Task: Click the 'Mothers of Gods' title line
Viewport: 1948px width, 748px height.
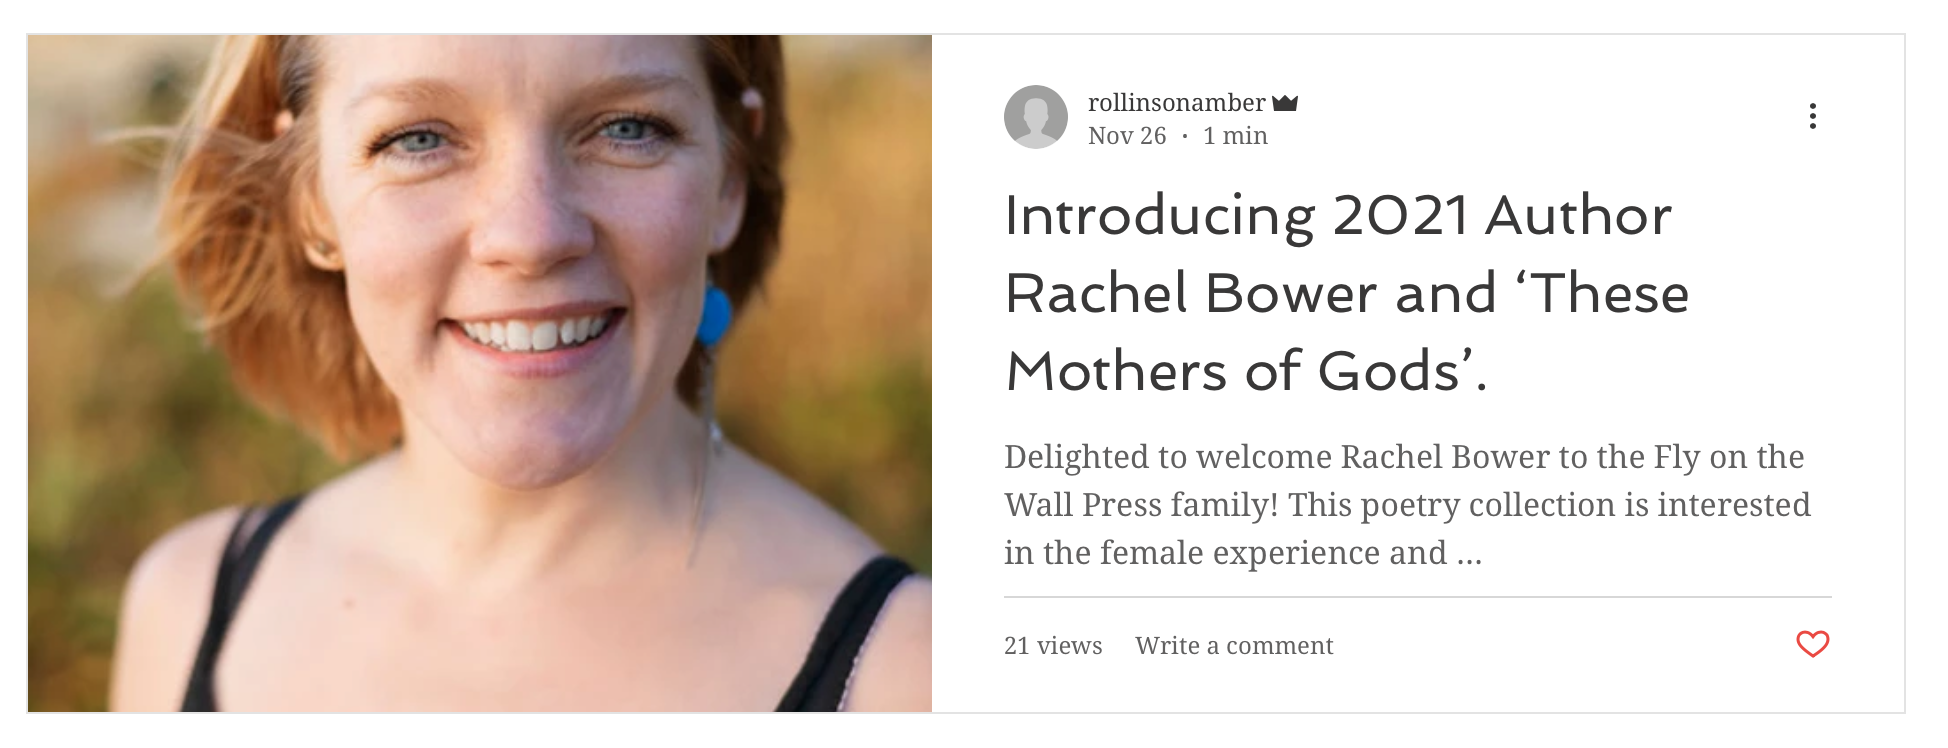Action: tap(1246, 372)
